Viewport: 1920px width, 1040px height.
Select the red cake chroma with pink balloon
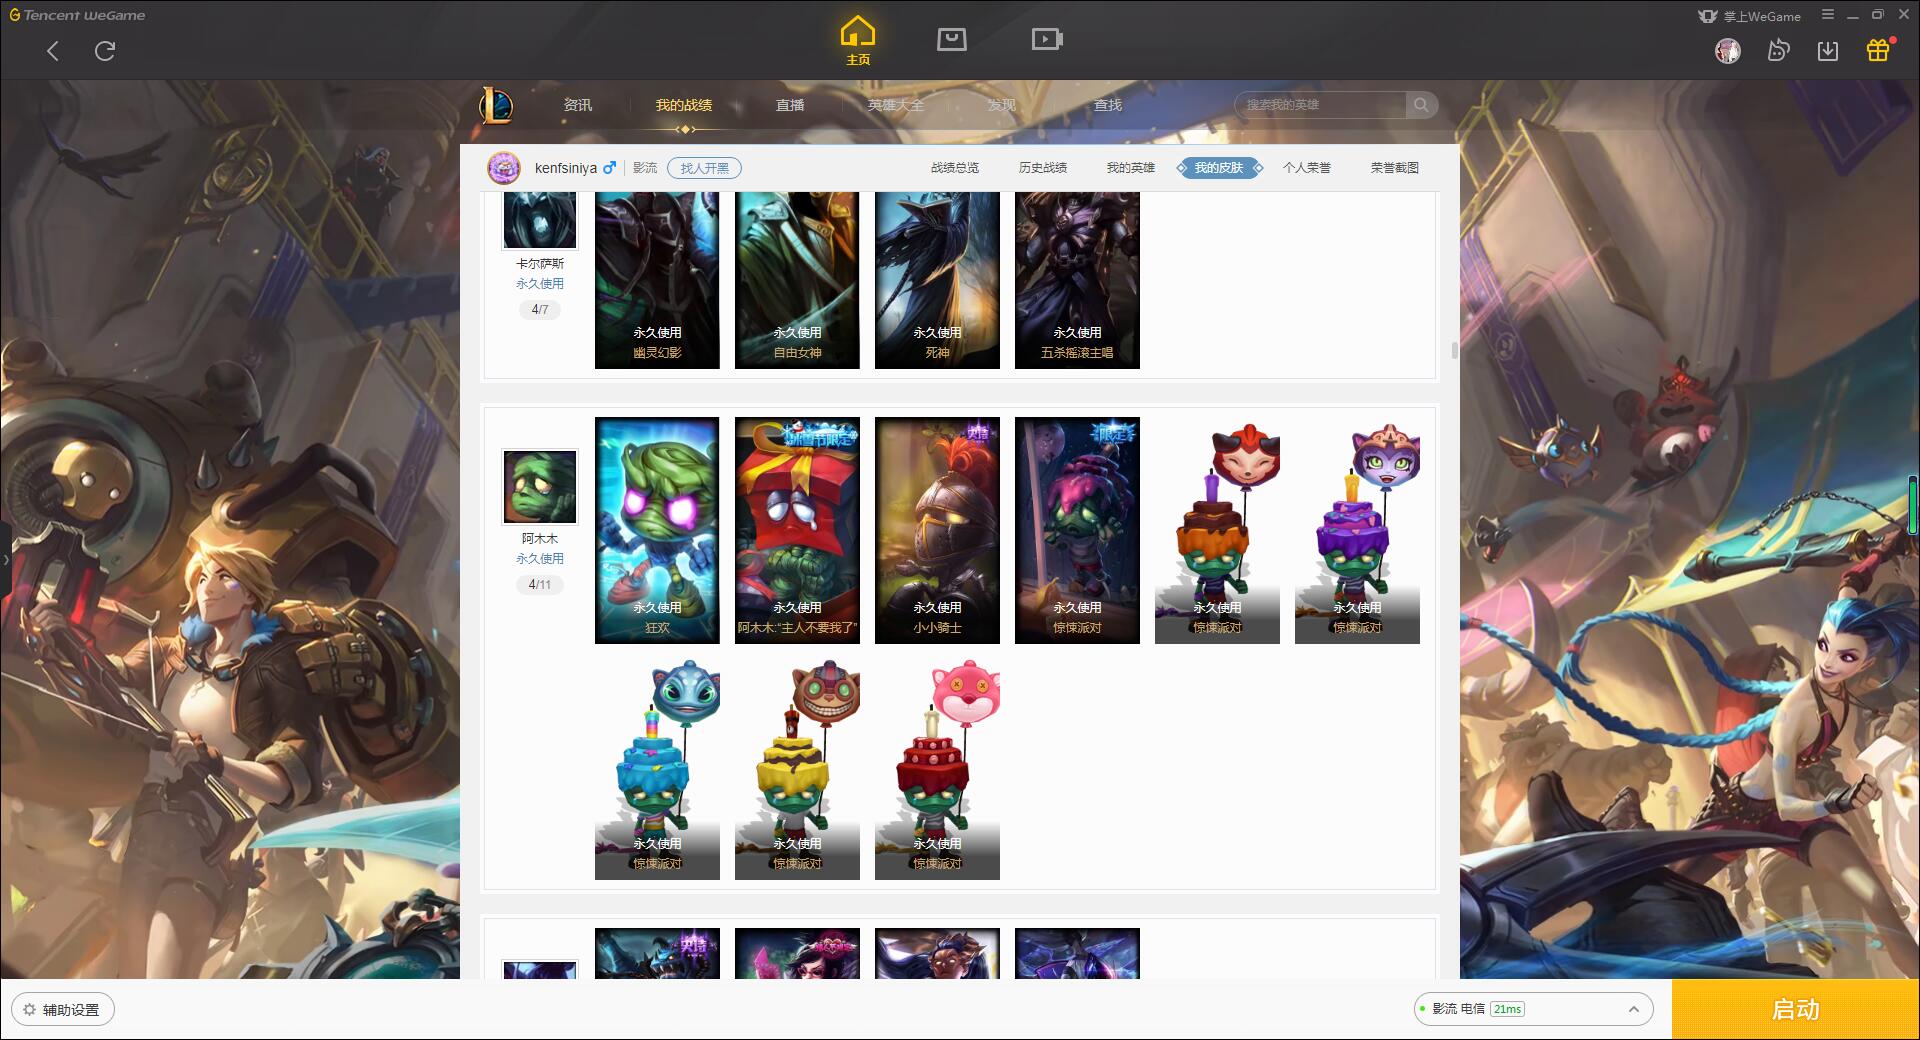(x=937, y=767)
